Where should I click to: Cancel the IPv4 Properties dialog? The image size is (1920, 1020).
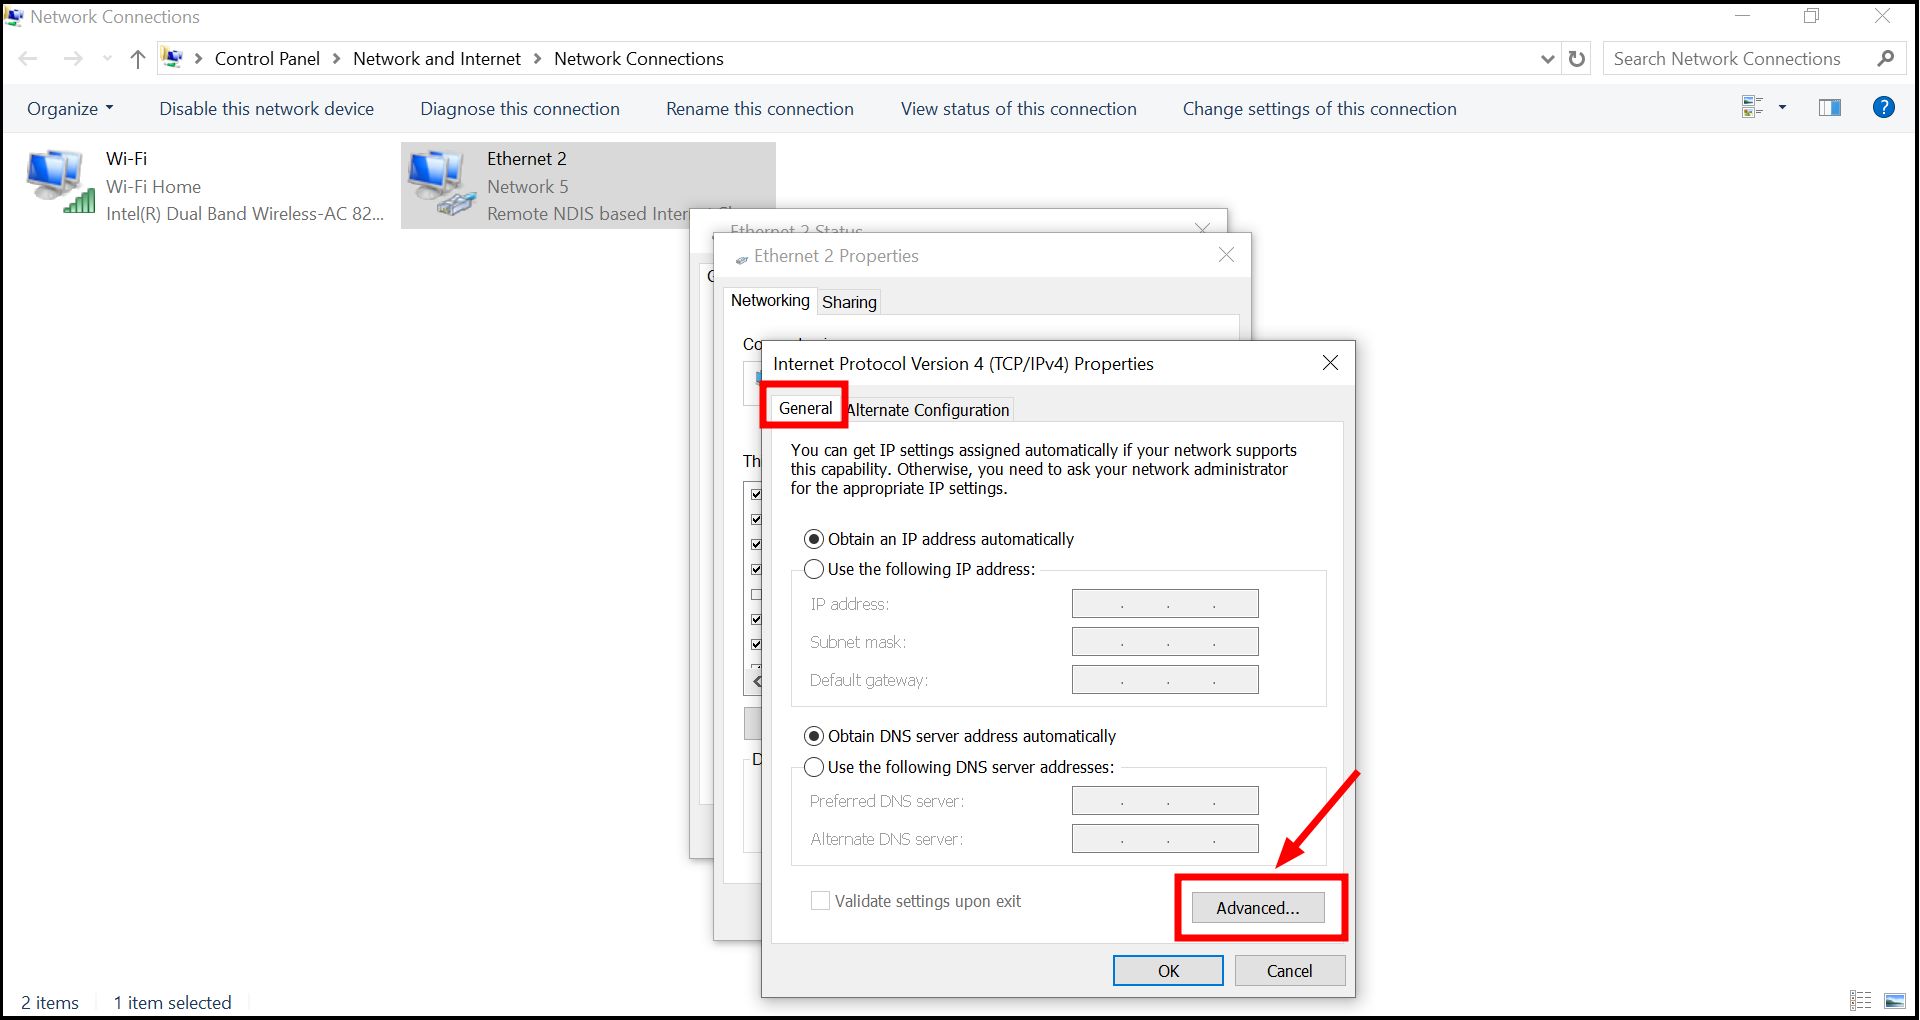click(1290, 971)
